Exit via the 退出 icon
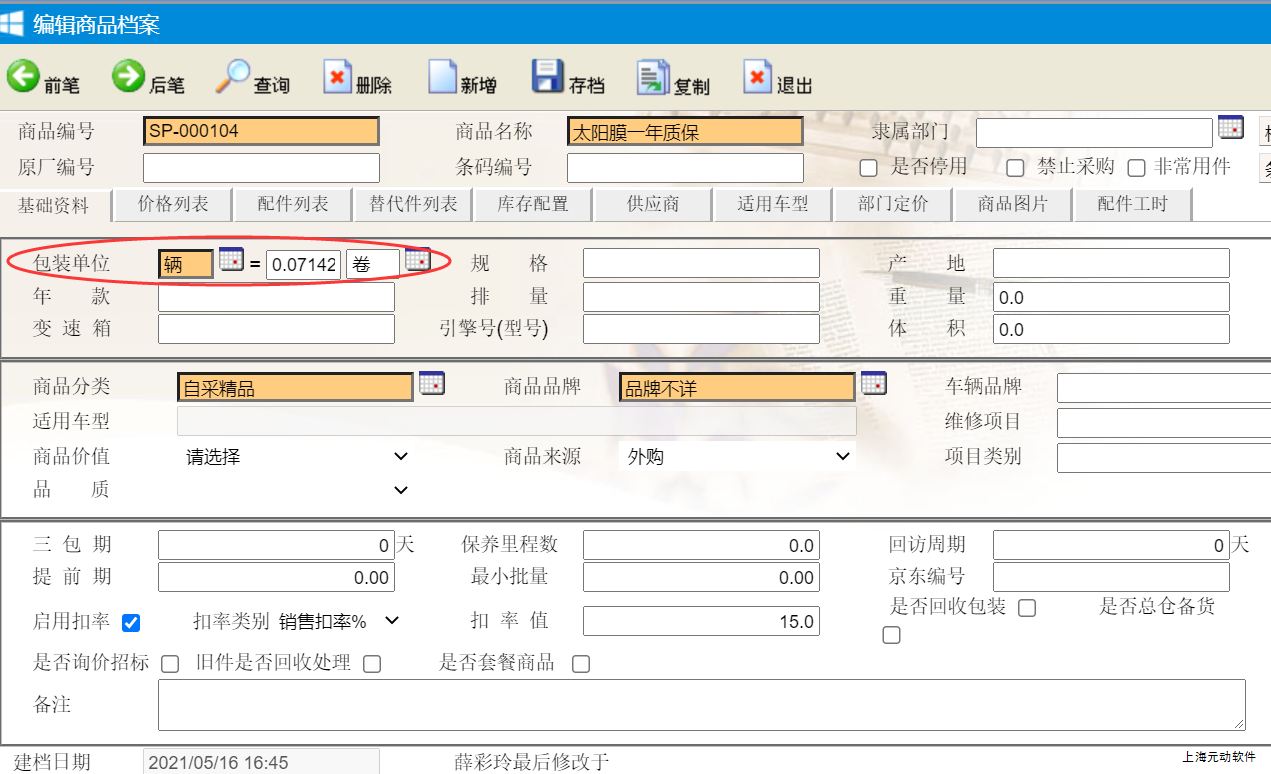Screen dimensions: 1271x774 pyautogui.click(x=757, y=77)
